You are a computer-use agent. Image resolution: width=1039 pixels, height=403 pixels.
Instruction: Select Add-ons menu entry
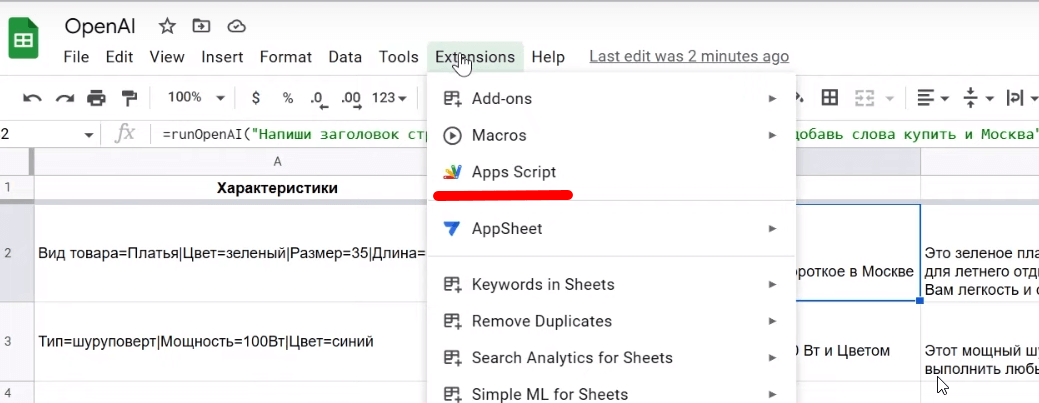(x=610, y=99)
